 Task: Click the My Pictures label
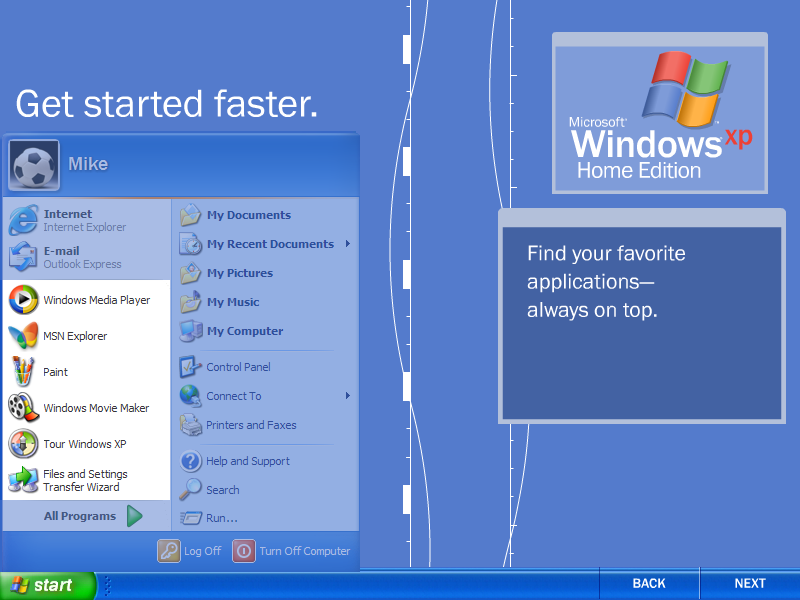click(240, 273)
